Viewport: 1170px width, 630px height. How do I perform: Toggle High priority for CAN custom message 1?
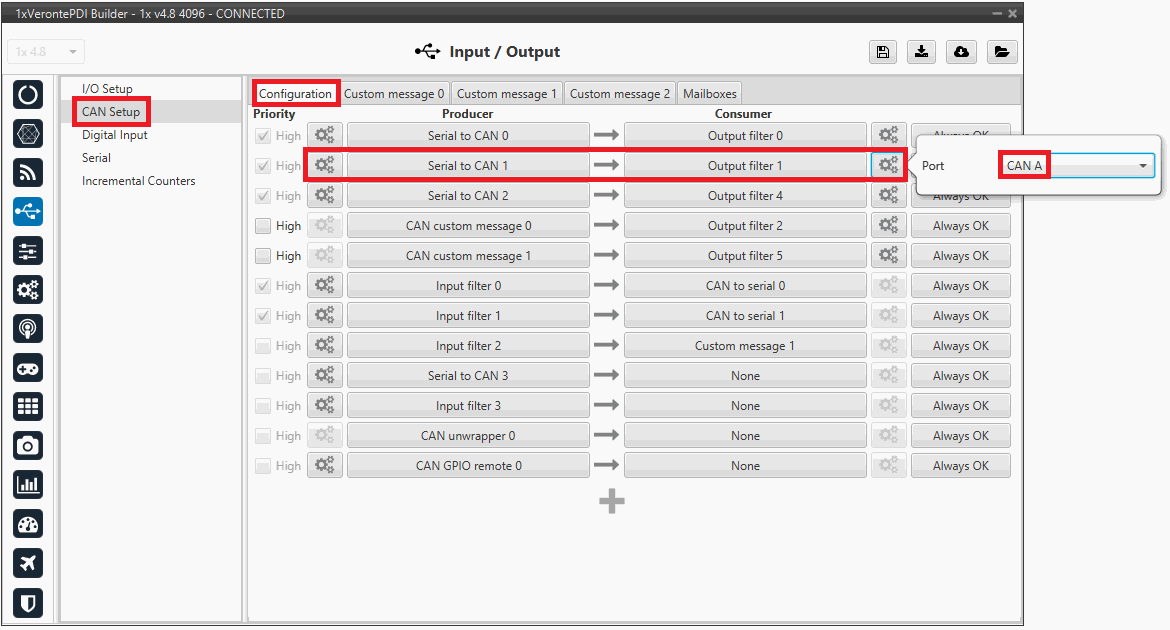click(263, 256)
